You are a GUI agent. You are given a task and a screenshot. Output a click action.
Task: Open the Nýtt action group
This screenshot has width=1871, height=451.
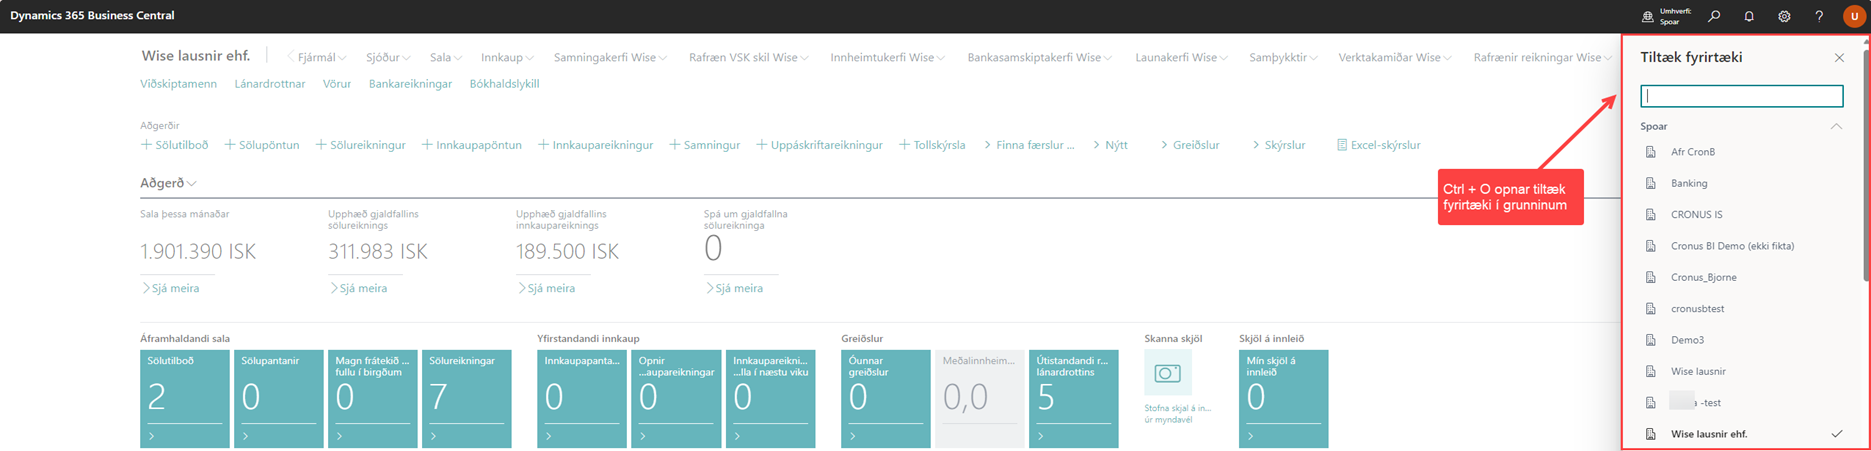click(1111, 145)
